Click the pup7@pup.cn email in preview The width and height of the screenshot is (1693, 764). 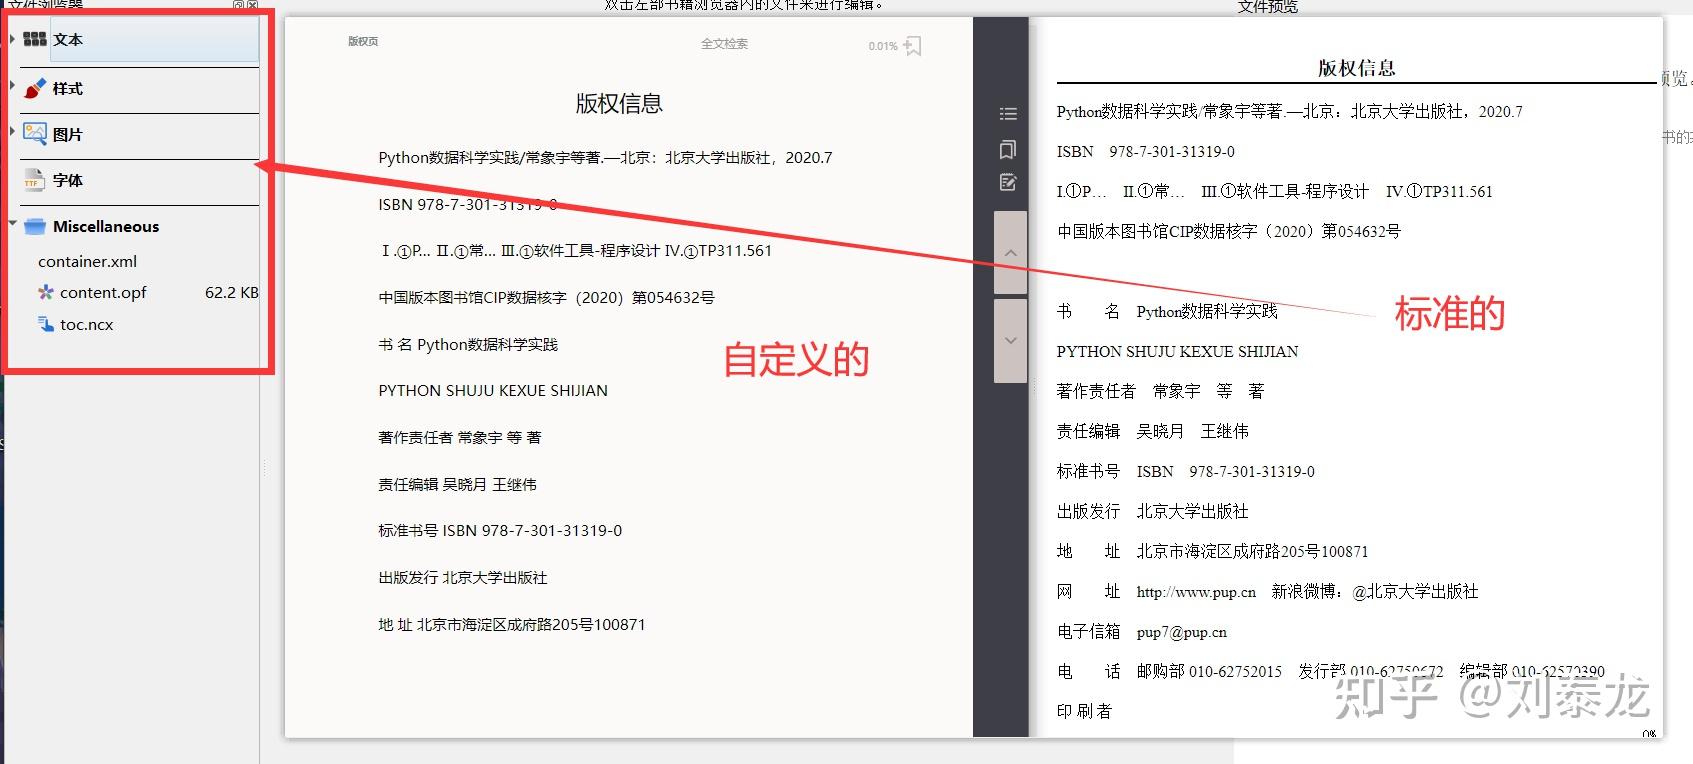click(x=1182, y=631)
